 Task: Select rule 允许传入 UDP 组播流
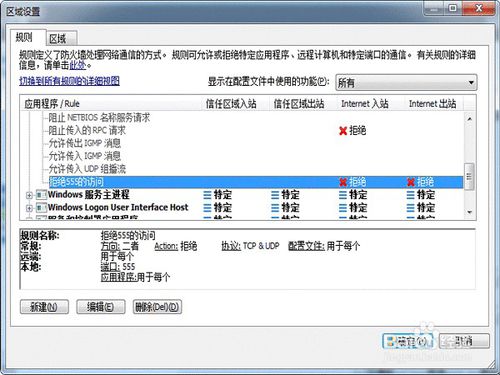pos(87,169)
